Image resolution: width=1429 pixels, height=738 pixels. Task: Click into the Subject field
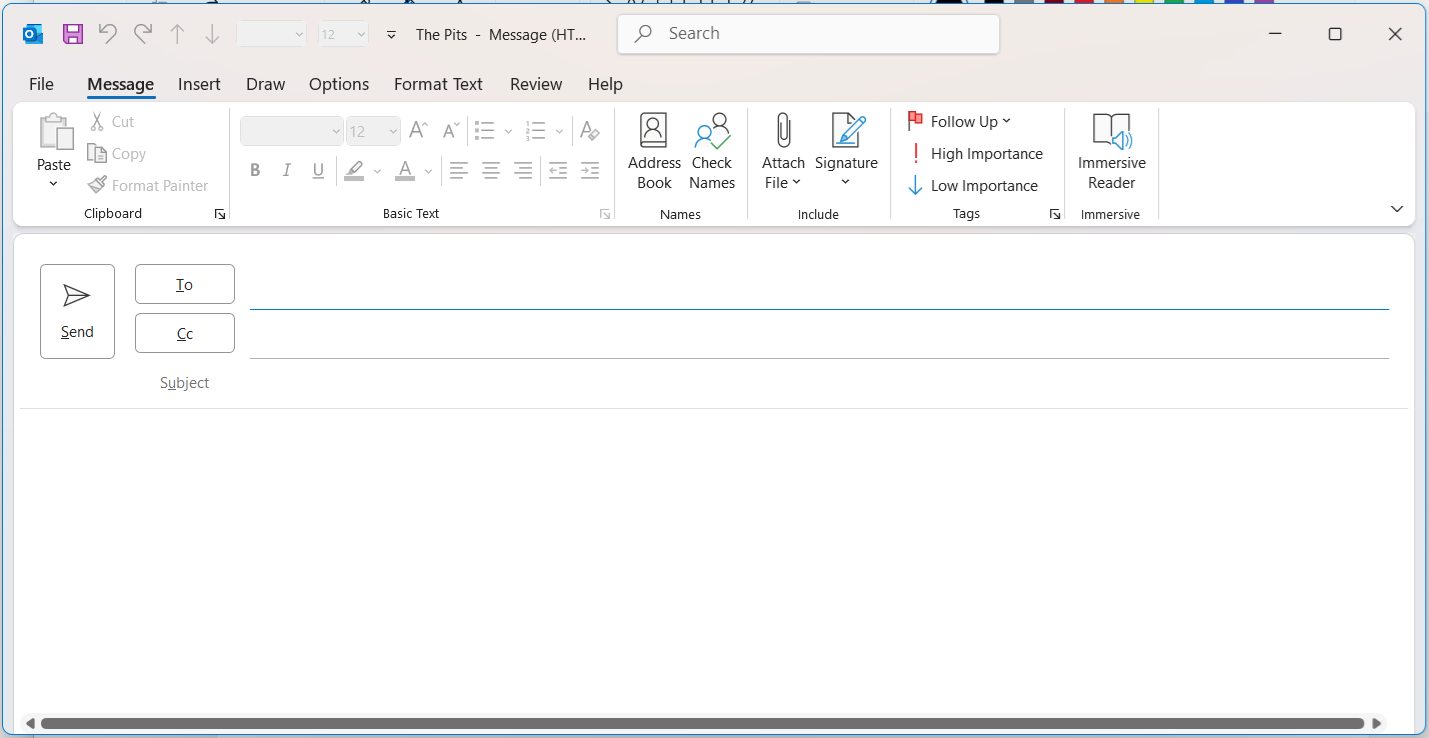pos(819,383)
